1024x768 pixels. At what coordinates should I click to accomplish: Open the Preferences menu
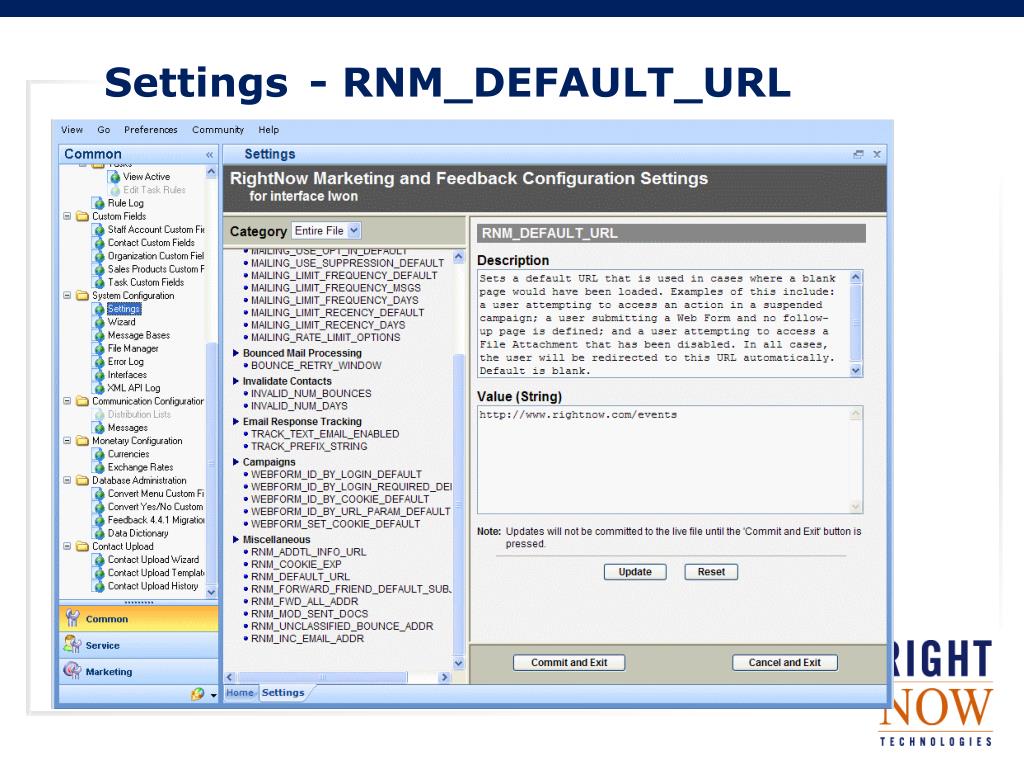coord(151,130)
